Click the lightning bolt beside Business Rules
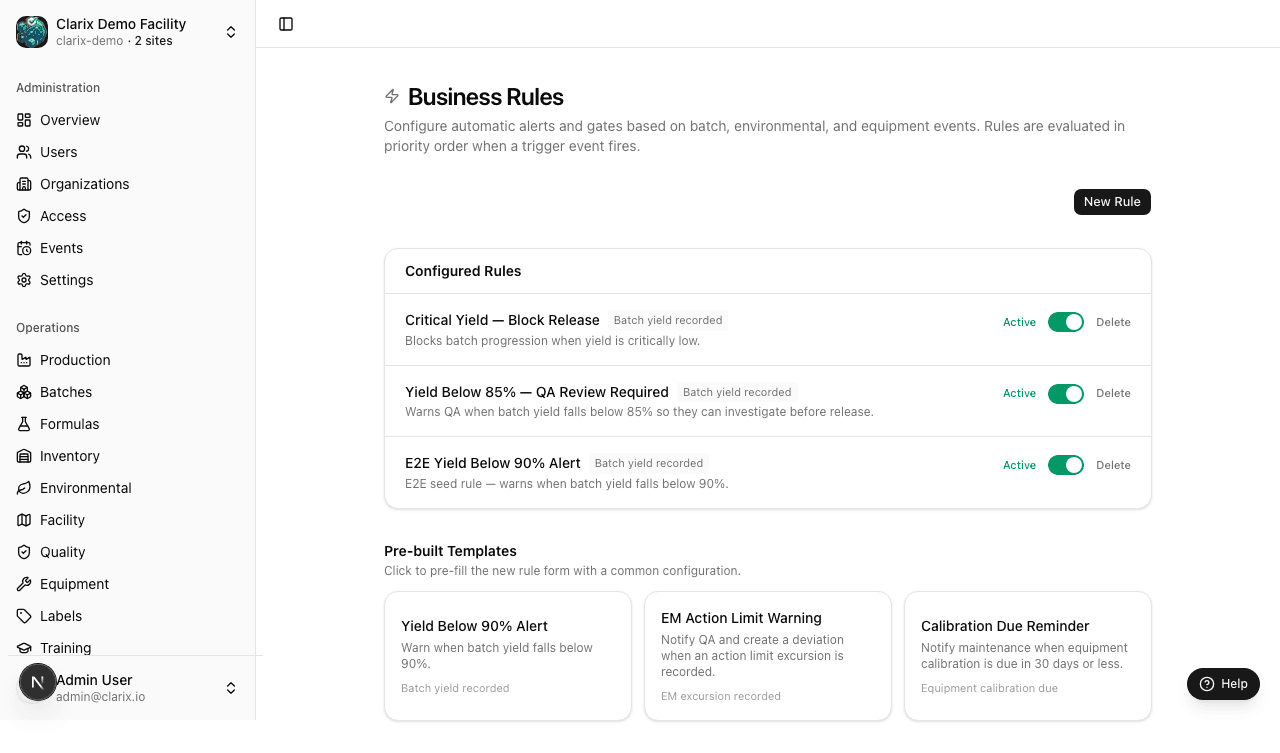Image resolution: width=1280 pixels, height=753 pixels. (392, 96)
